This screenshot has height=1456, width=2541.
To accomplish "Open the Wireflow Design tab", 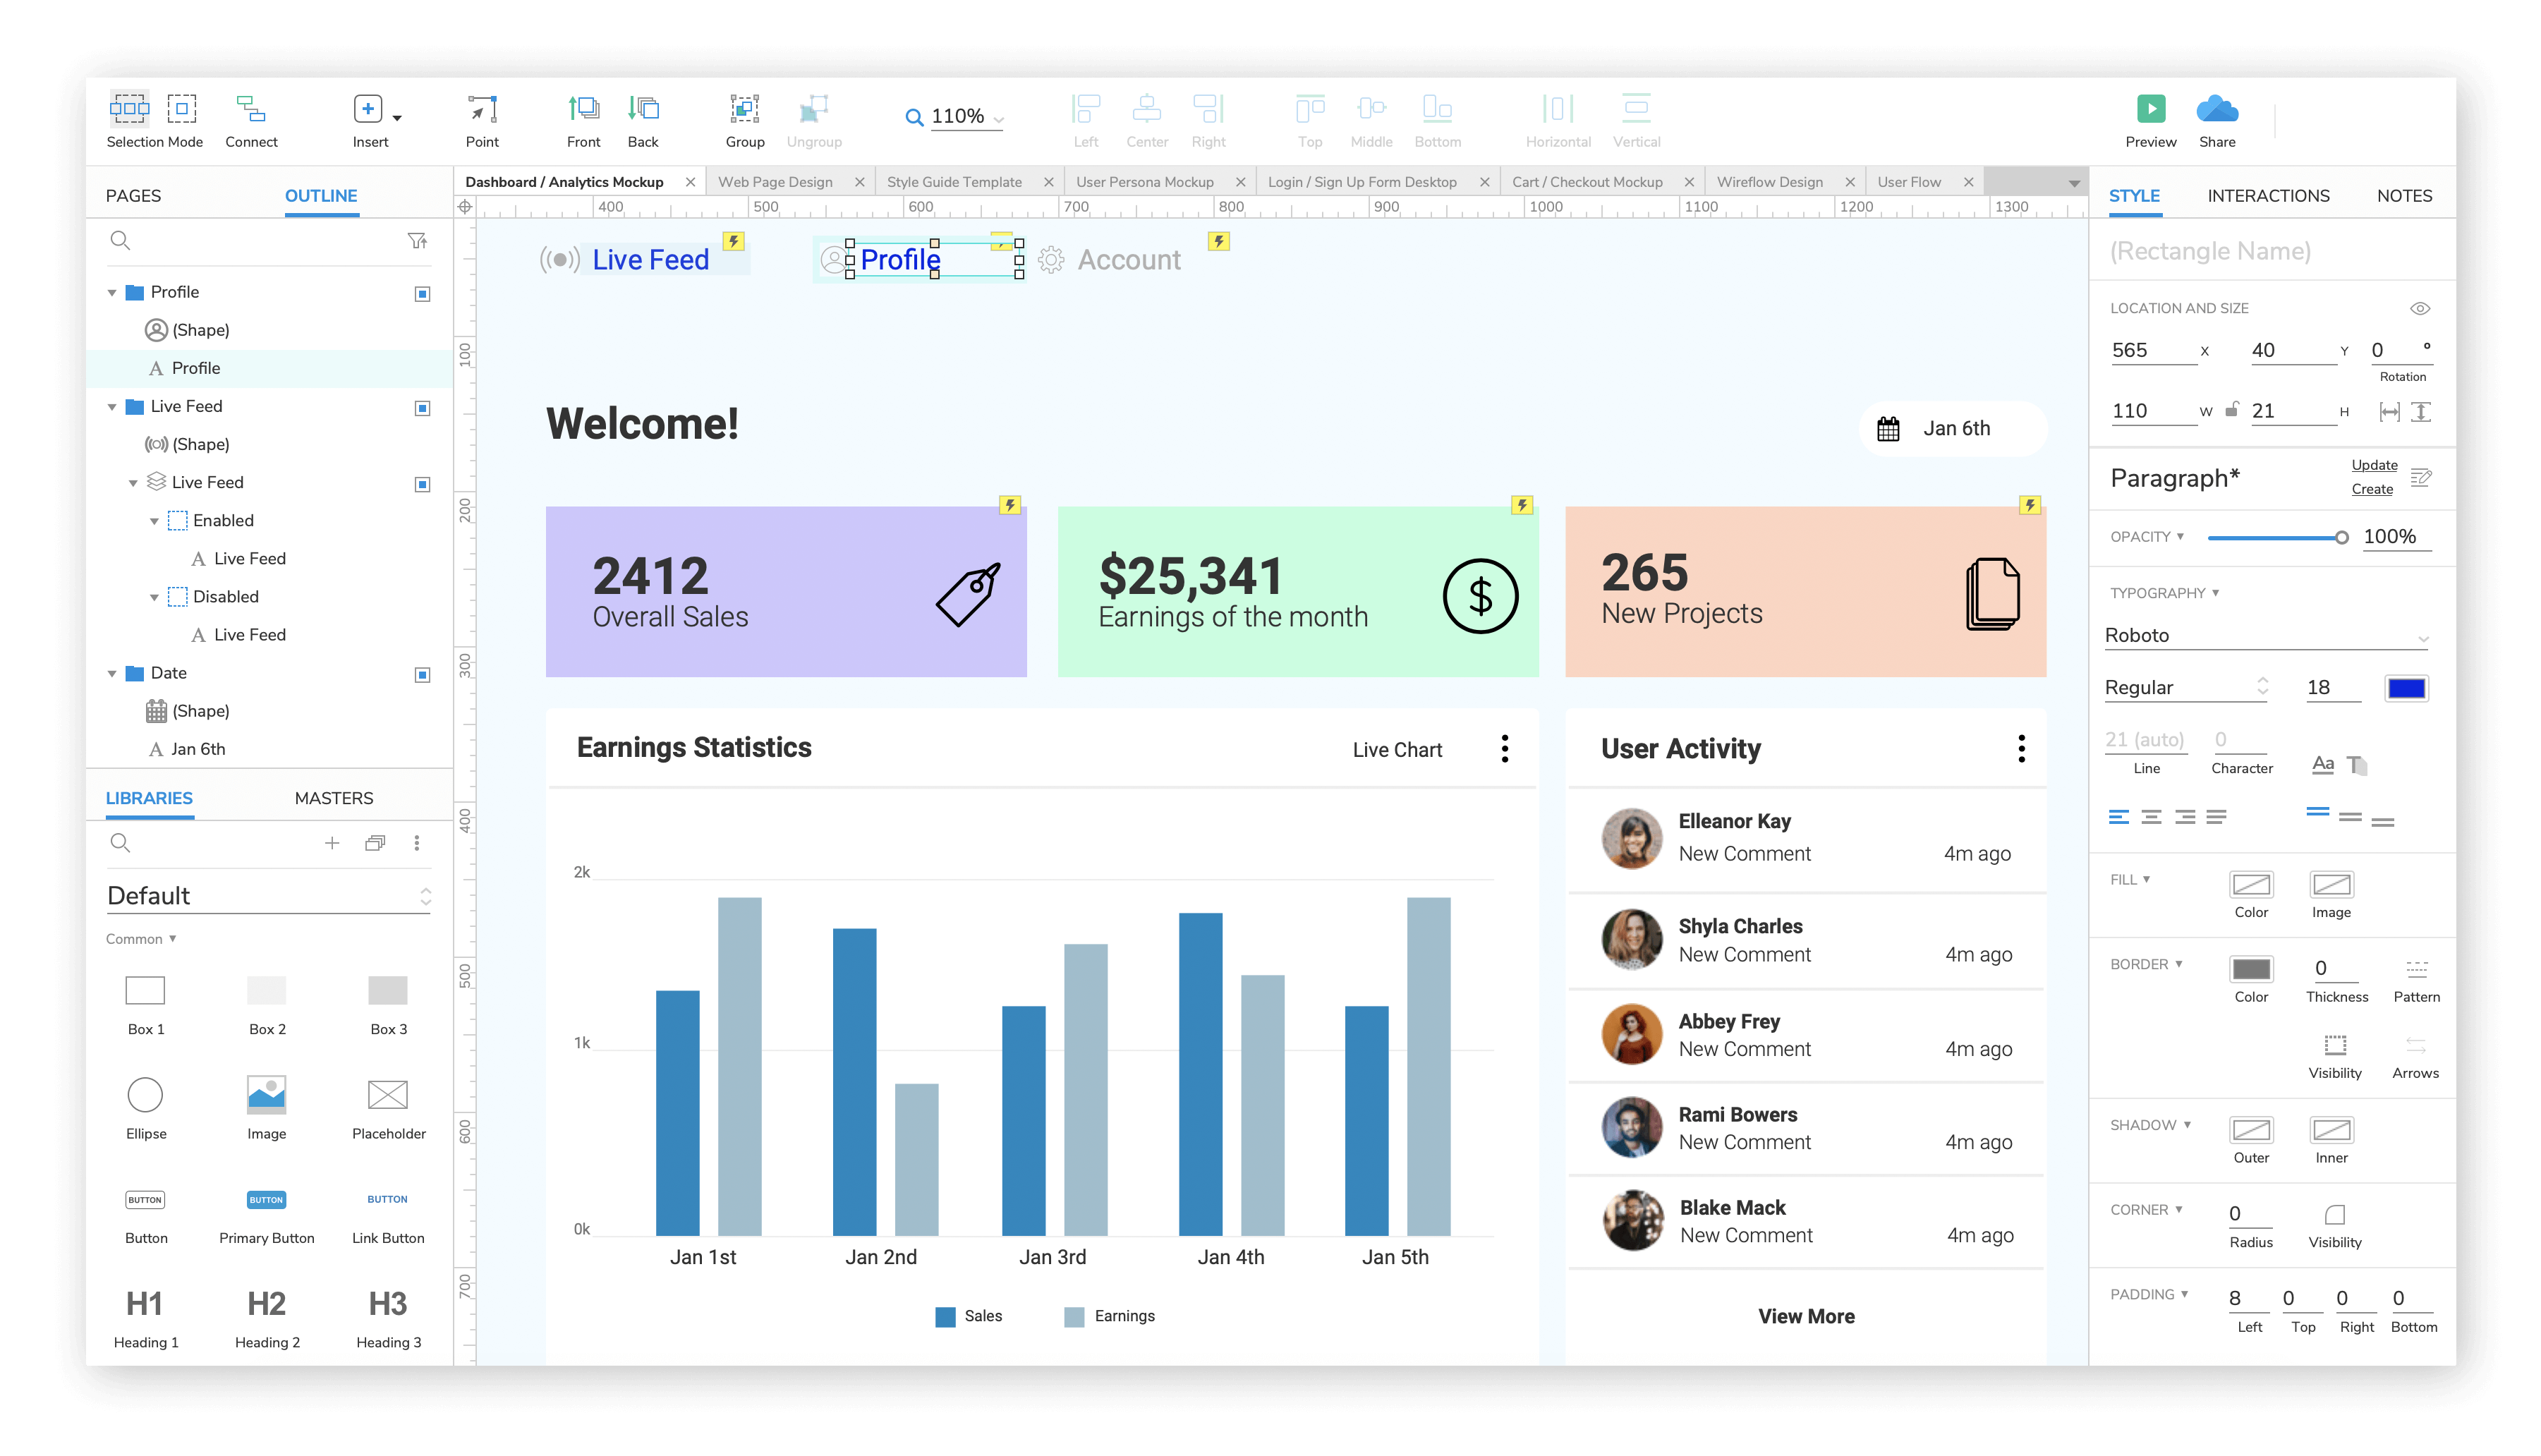I will pyautogui.click(x=1769, y=182).
